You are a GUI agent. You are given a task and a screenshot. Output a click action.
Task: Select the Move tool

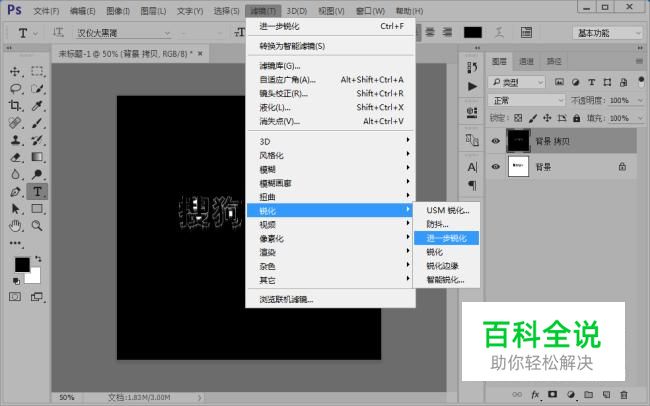15,71
